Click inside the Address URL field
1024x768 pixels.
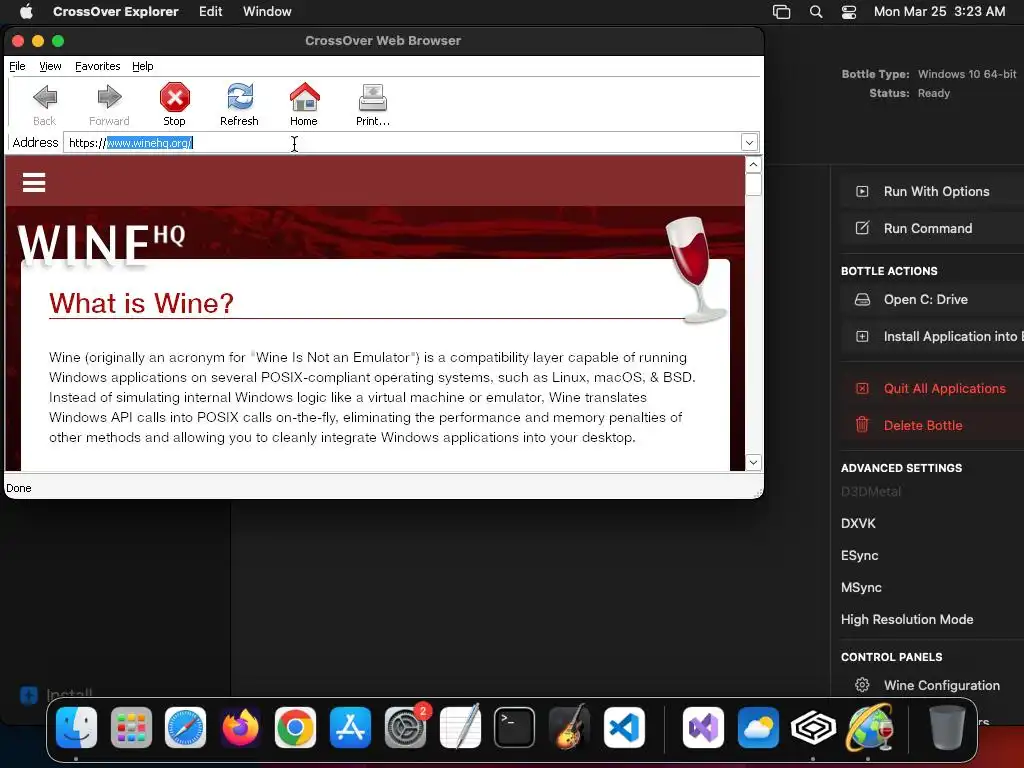click(x=402, y=142)
